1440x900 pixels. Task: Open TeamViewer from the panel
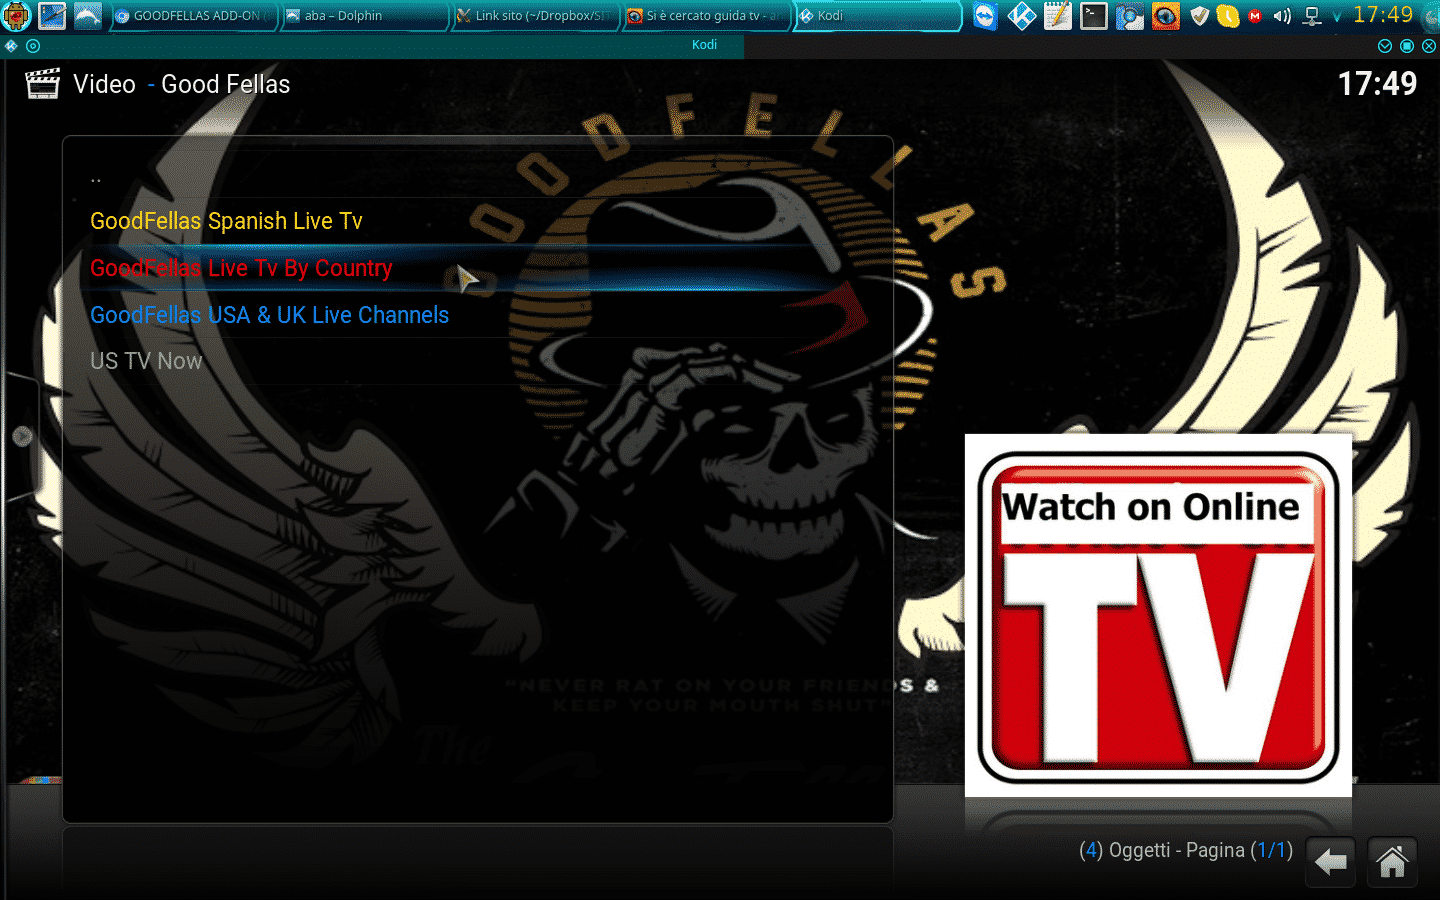pyautogui.click(x=985, y=16)
